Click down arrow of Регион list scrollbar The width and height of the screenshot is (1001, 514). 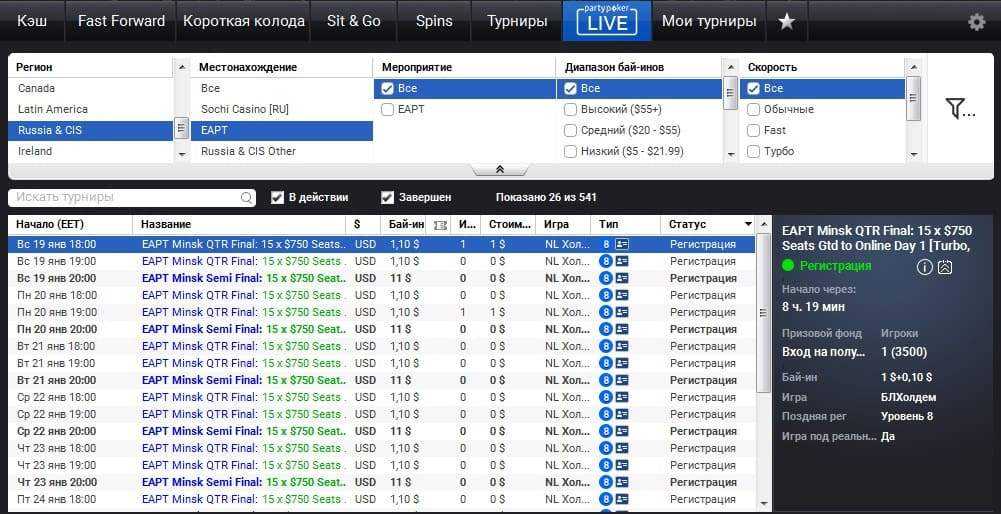pyautogui.click(x=182, y=155)
